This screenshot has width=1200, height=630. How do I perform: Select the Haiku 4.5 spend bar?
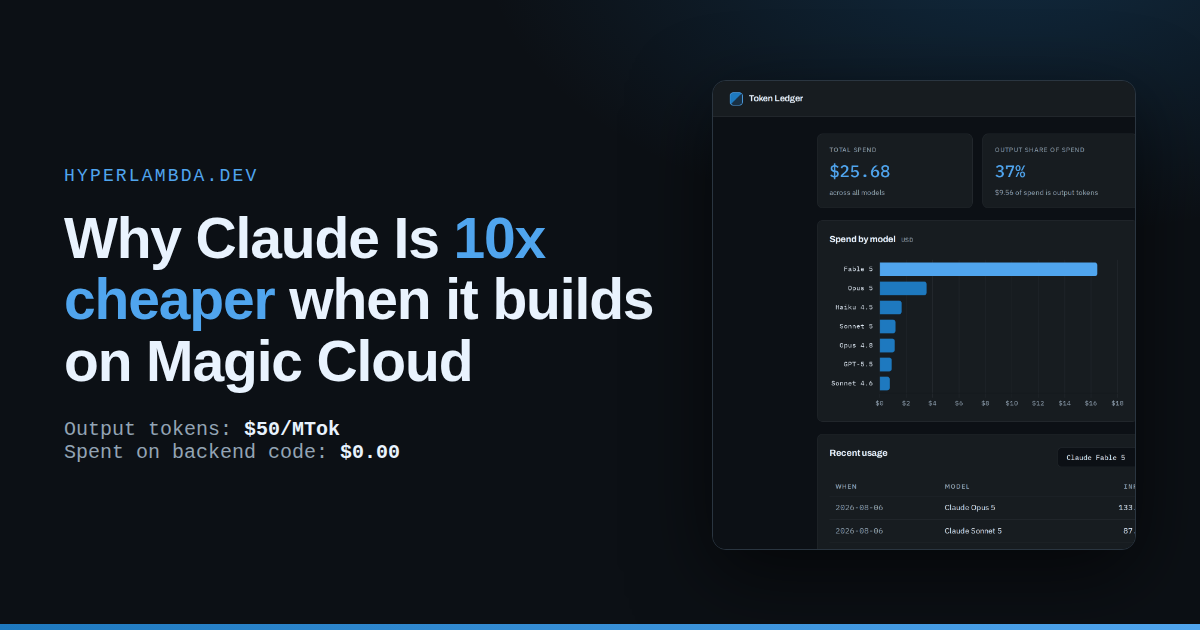pyautogui.click(x=890, y=307)
